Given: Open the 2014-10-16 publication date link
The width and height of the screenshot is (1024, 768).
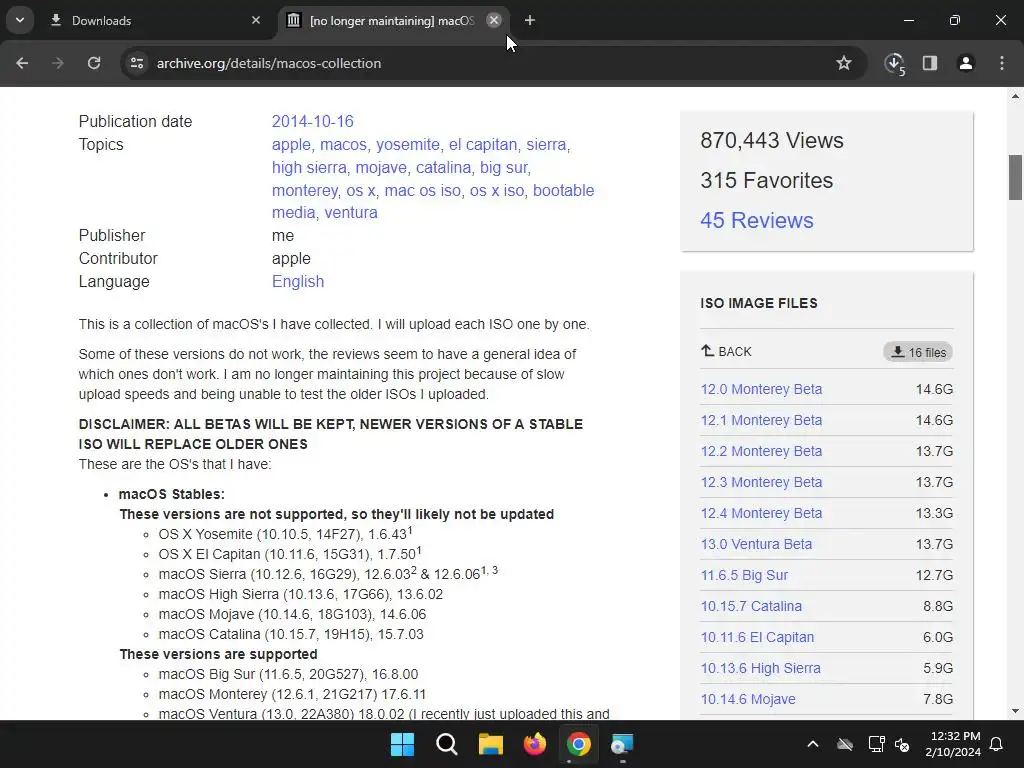Looking at the screenshot, I should click(x=312, y=121).
